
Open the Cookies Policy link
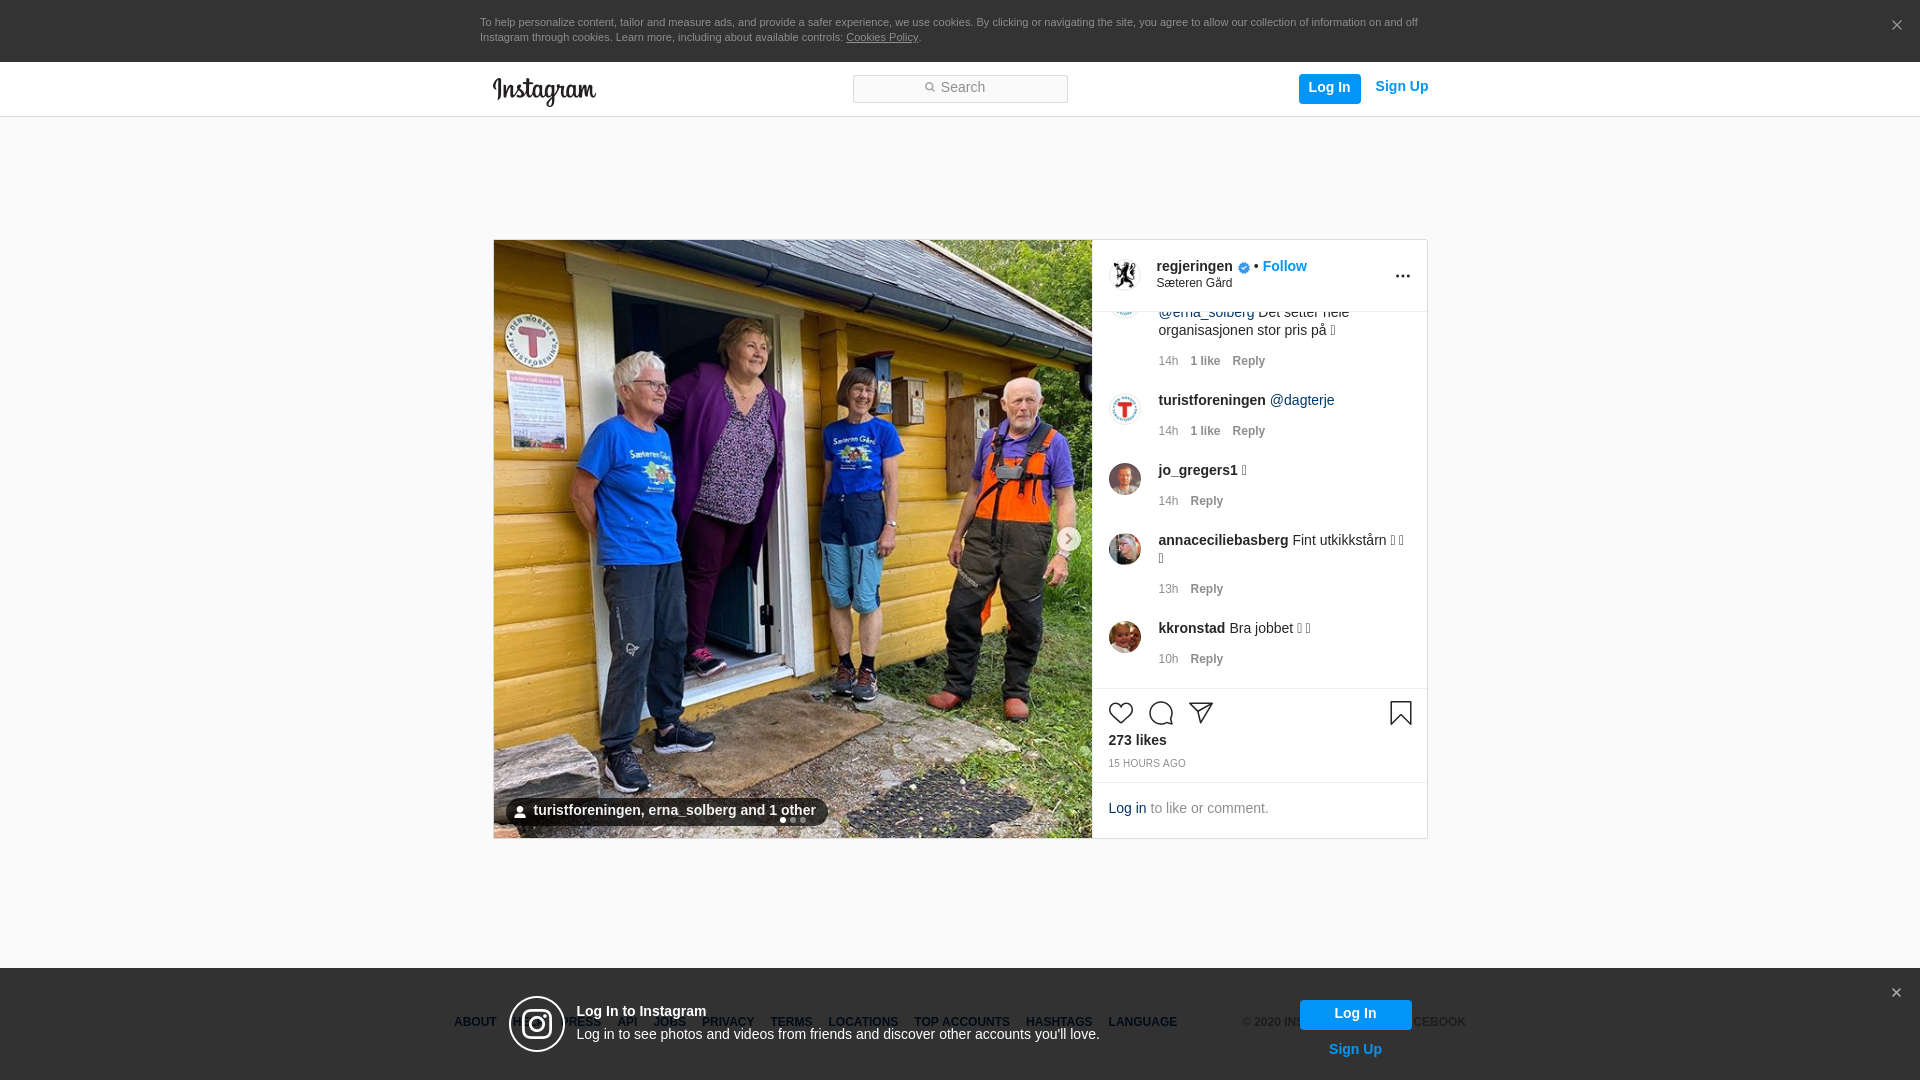pyautogui.click(x=881, y=37)
